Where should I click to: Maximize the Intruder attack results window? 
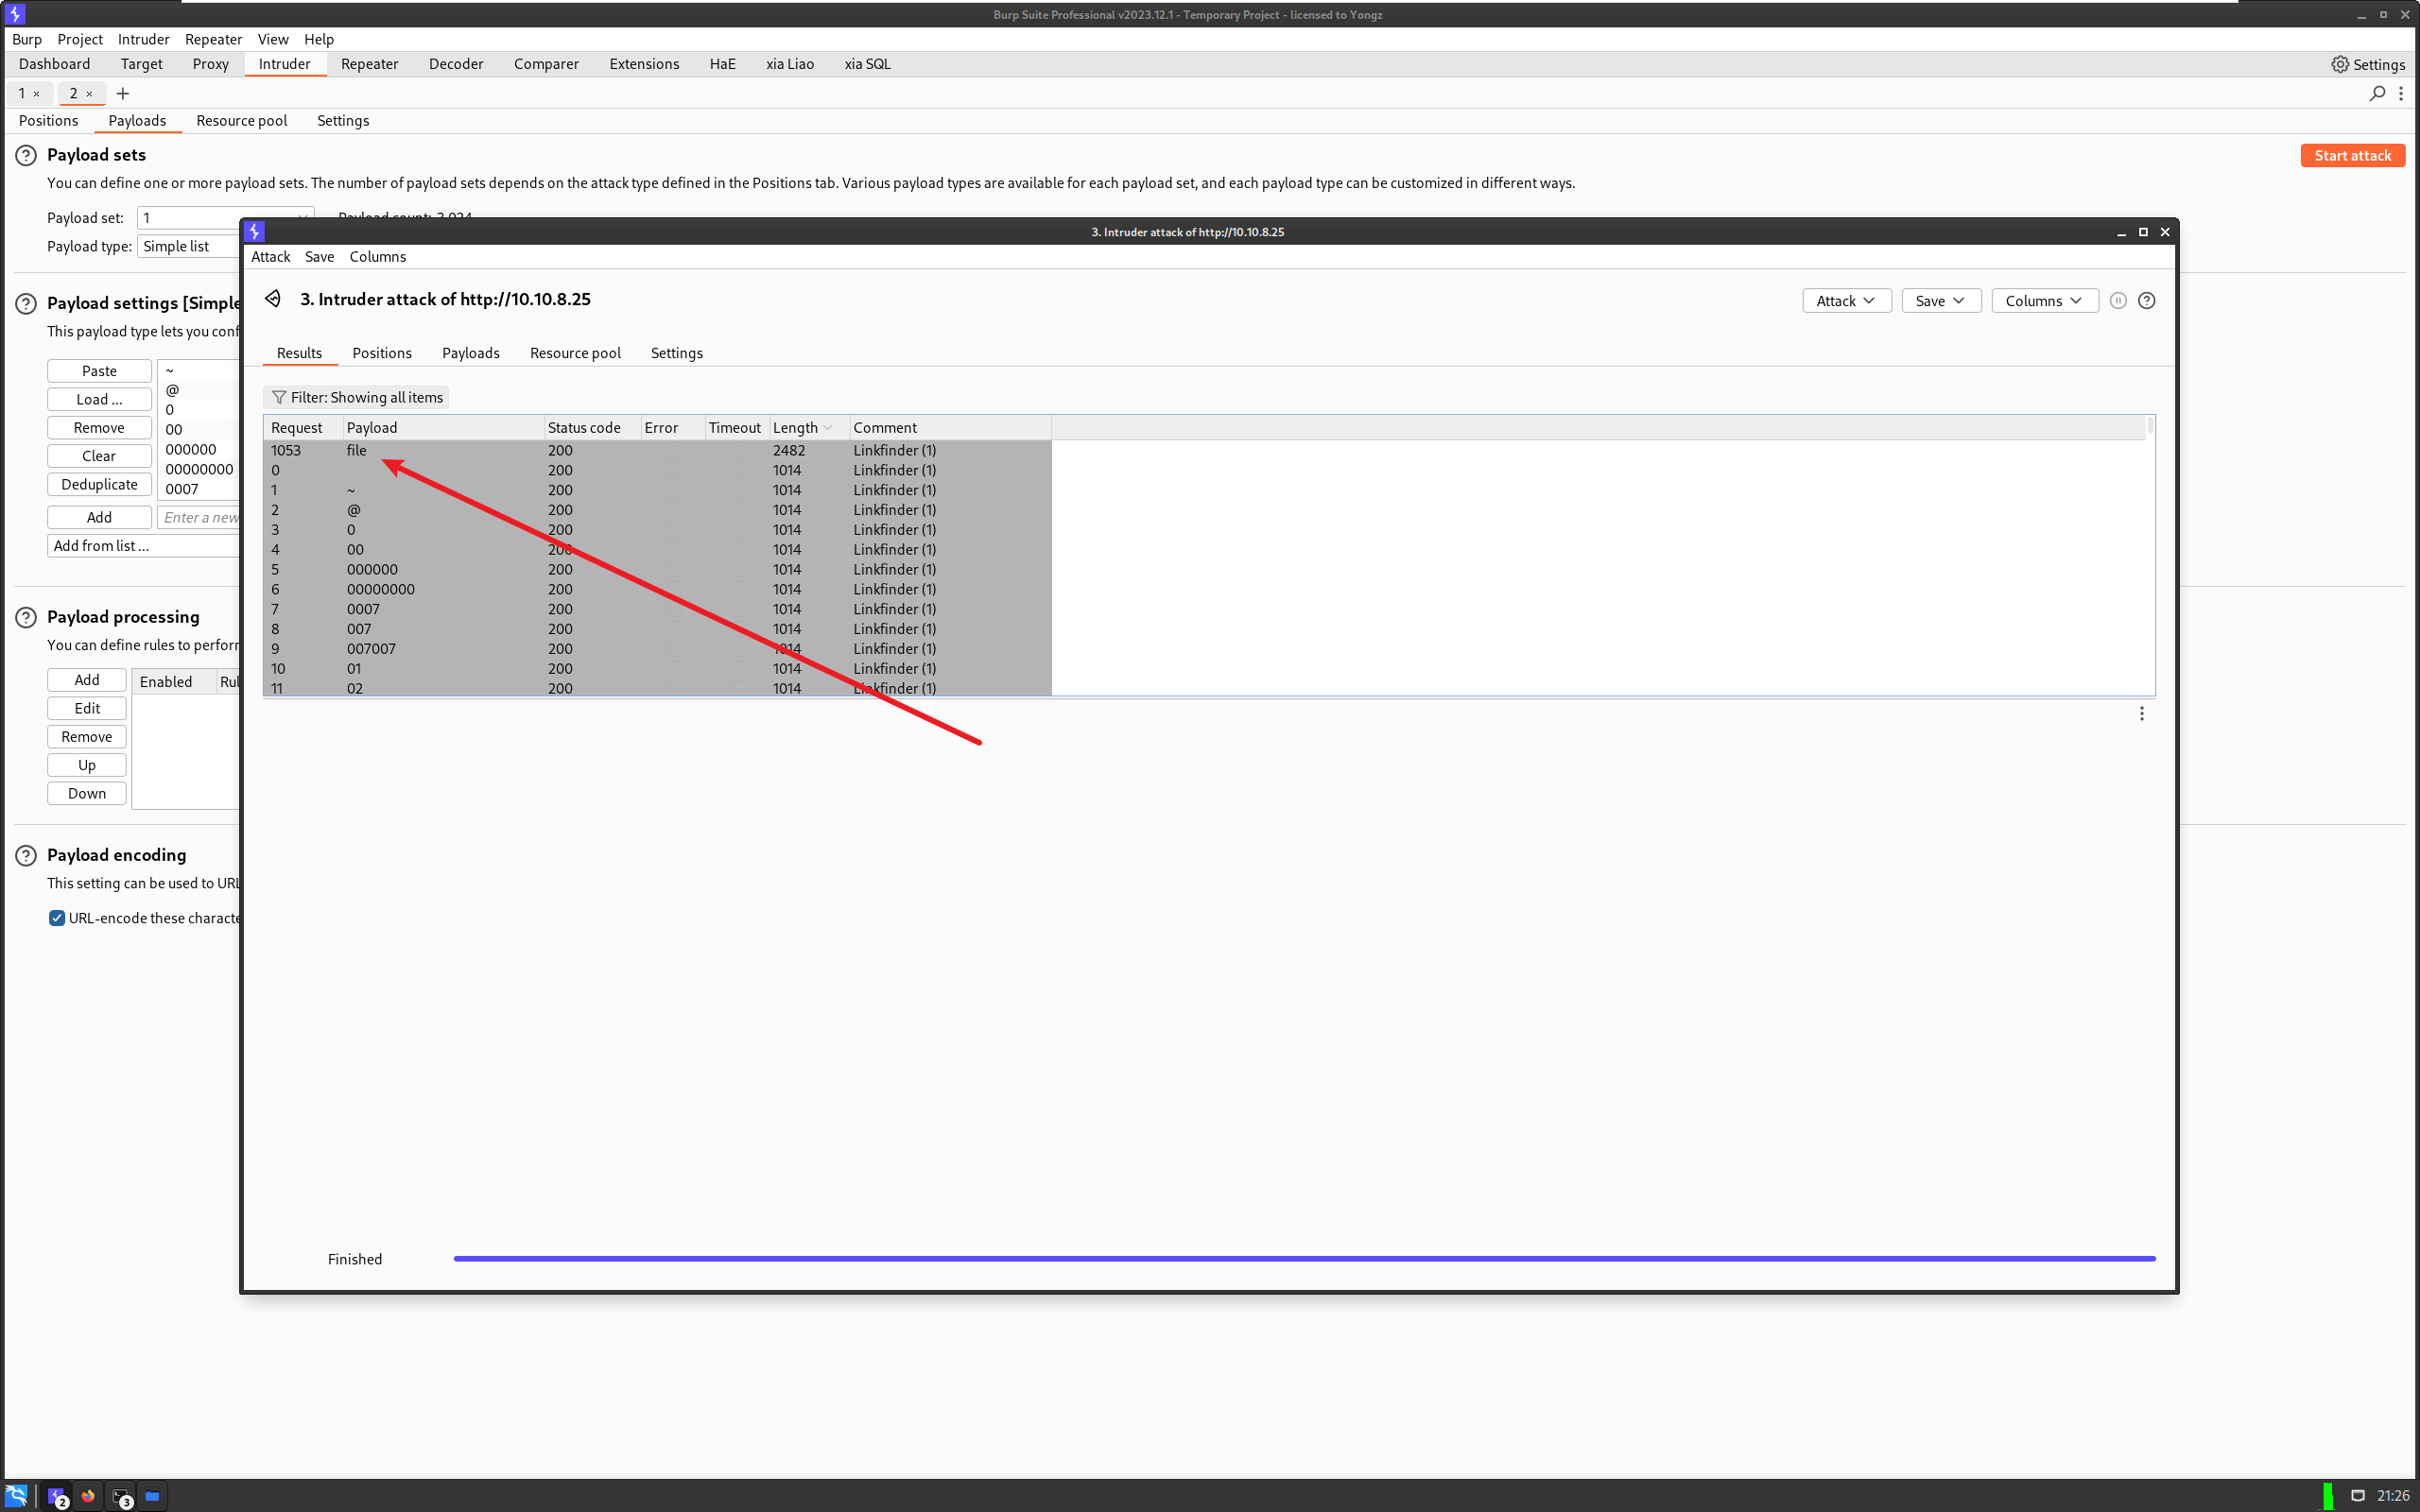coord(2143,232)
